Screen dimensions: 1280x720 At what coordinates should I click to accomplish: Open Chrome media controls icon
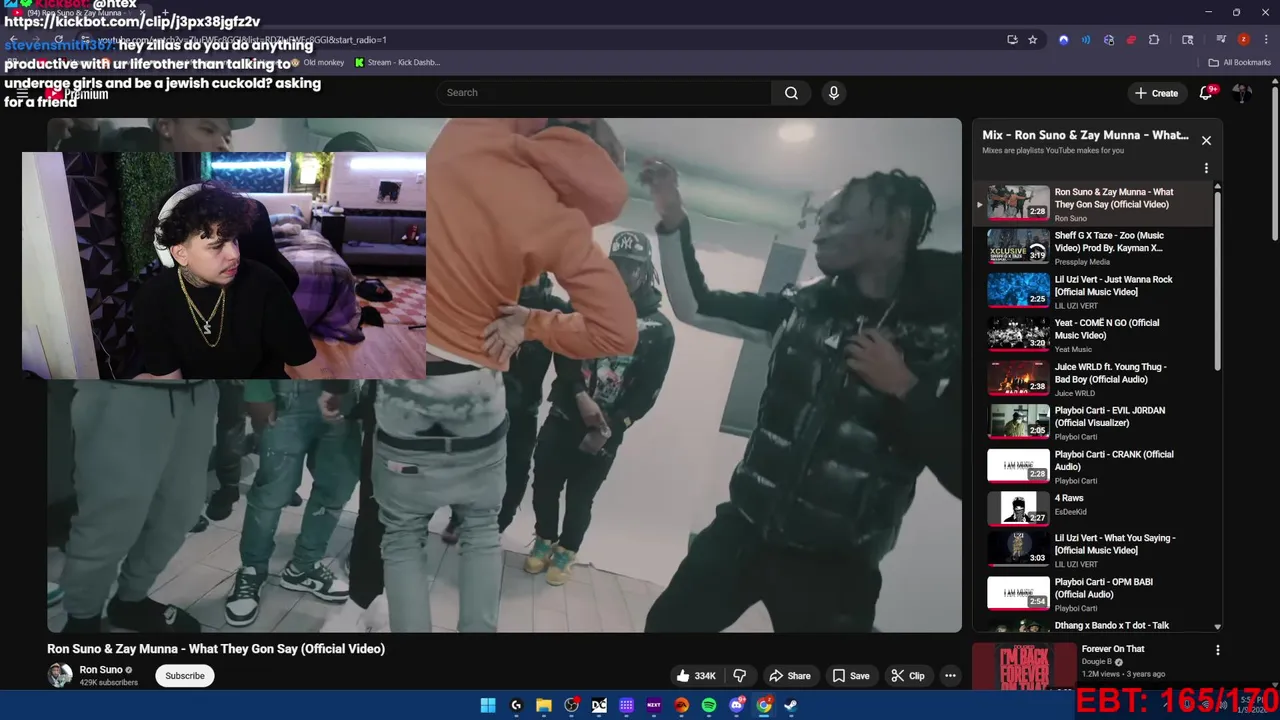pyautogui.click(x=1221, y=40)
